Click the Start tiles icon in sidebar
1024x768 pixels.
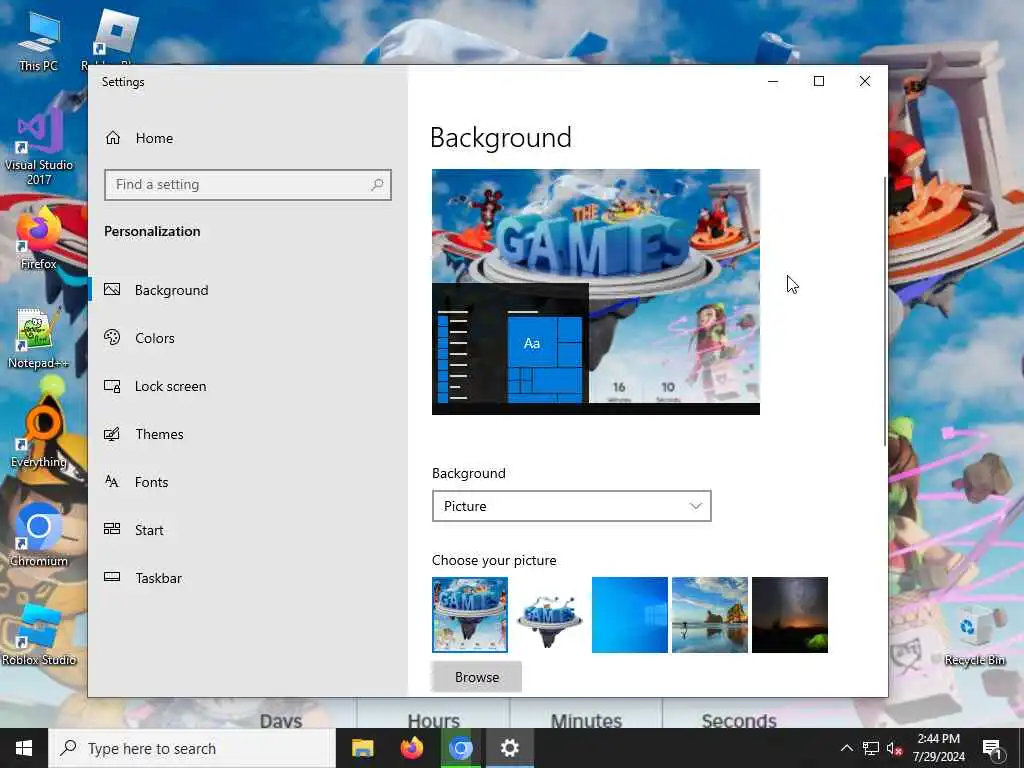click(x=112, y=529)
